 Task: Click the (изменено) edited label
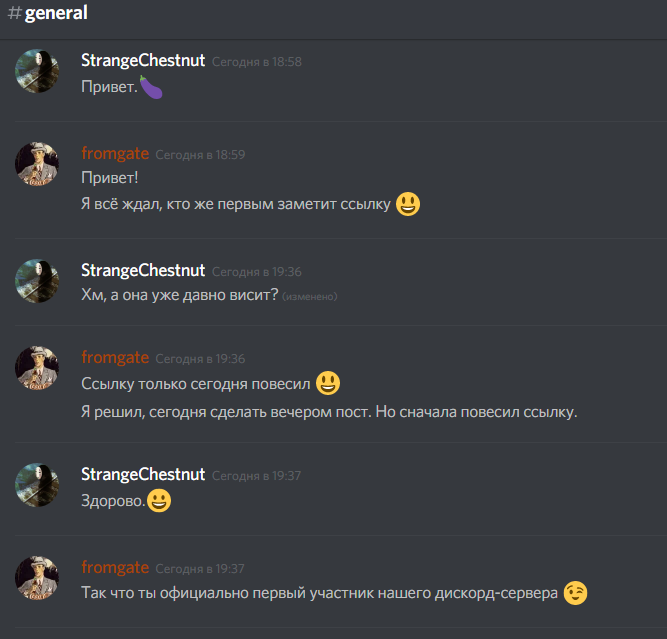pyautogui.click(x=310, y=297)
